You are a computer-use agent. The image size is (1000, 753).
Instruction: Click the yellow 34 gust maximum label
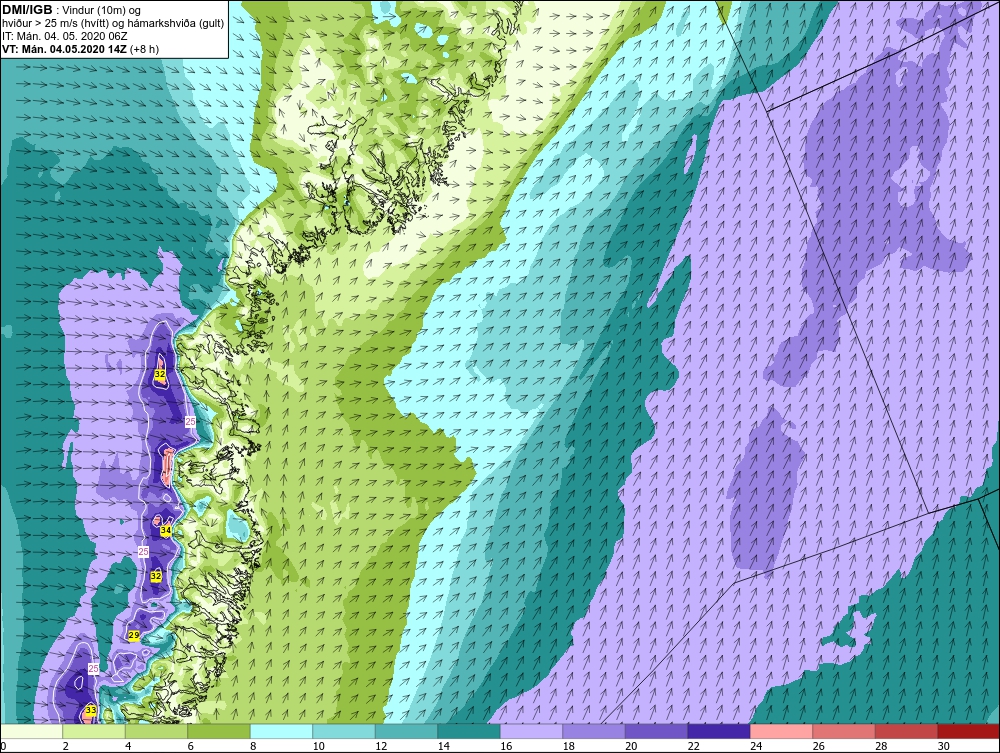click(x=166, y=530)
